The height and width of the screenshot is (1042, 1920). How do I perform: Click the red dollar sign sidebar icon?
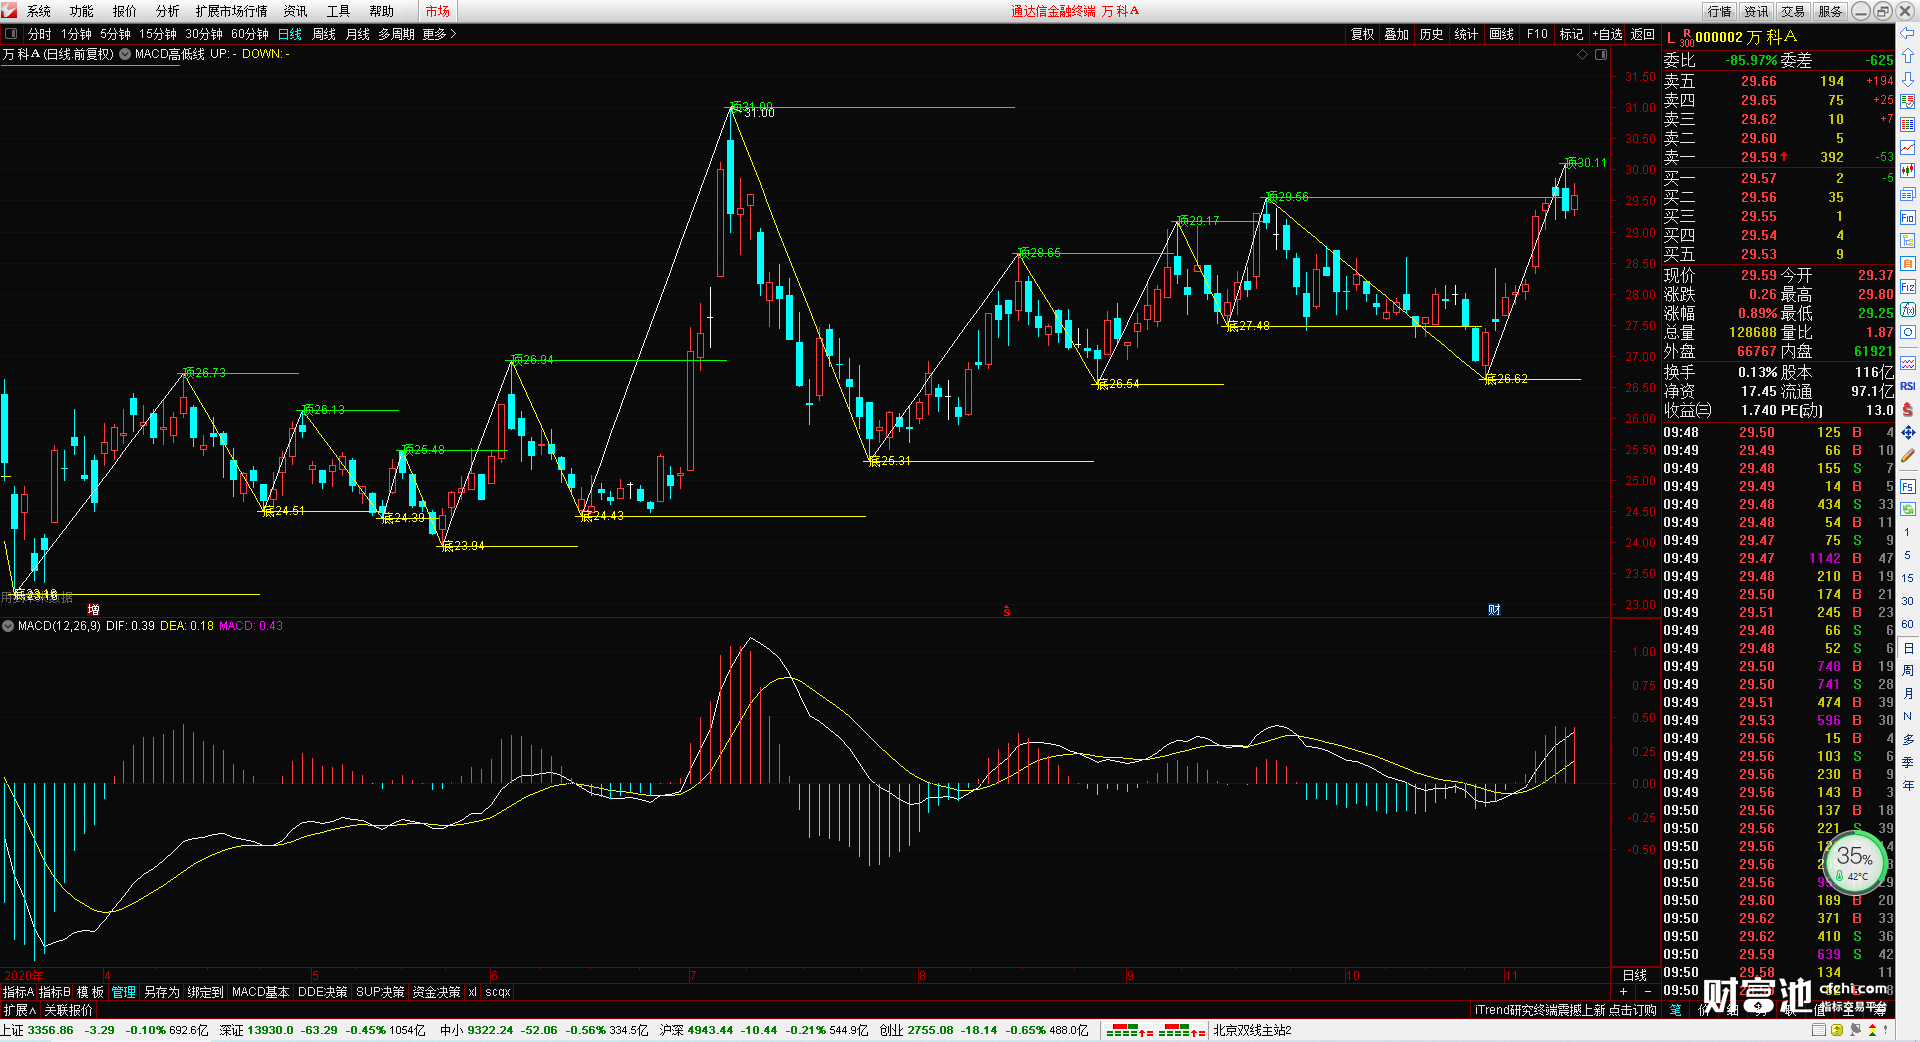(1908, 409)
